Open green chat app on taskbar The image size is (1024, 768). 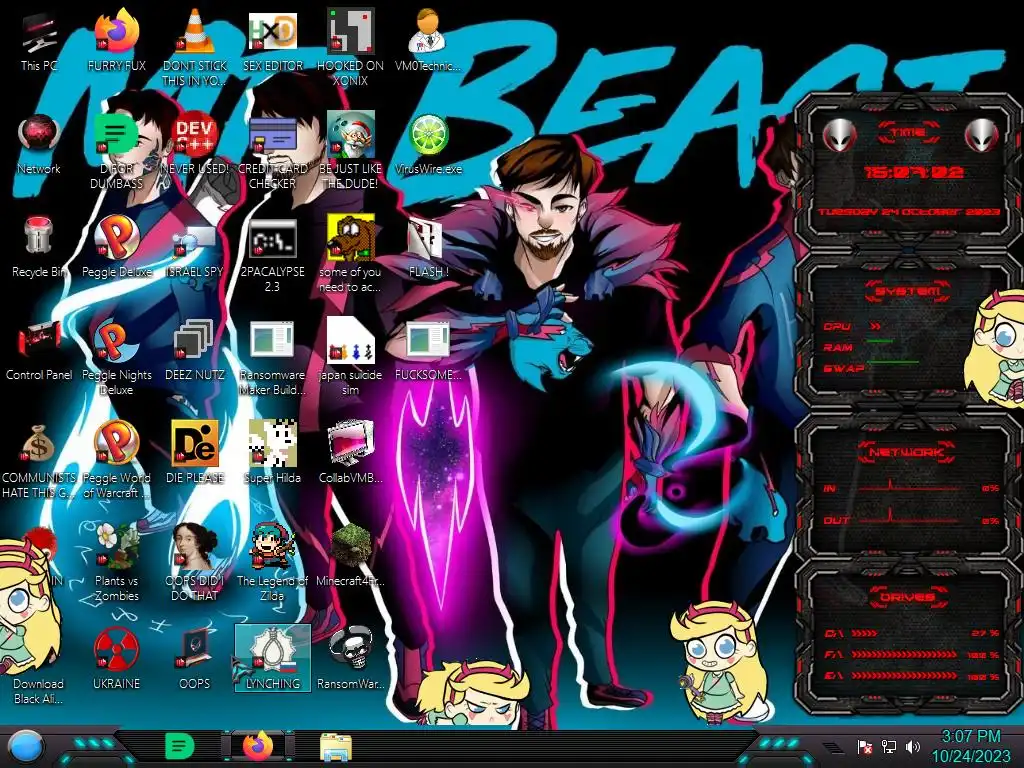(x=180, y=746)
